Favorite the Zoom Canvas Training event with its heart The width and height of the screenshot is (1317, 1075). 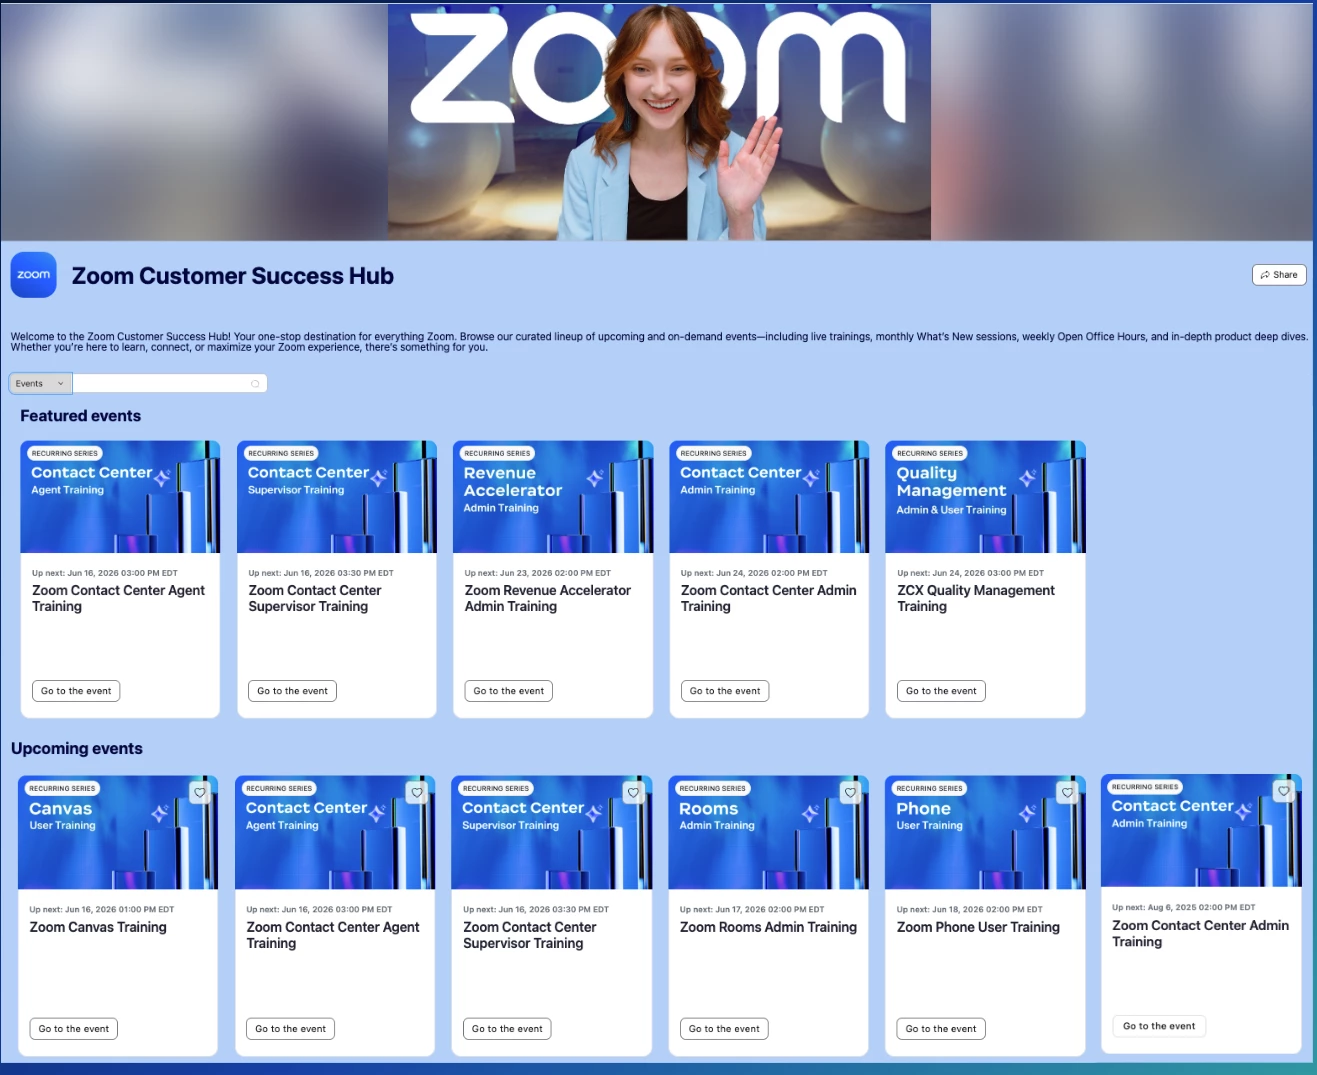200,792
